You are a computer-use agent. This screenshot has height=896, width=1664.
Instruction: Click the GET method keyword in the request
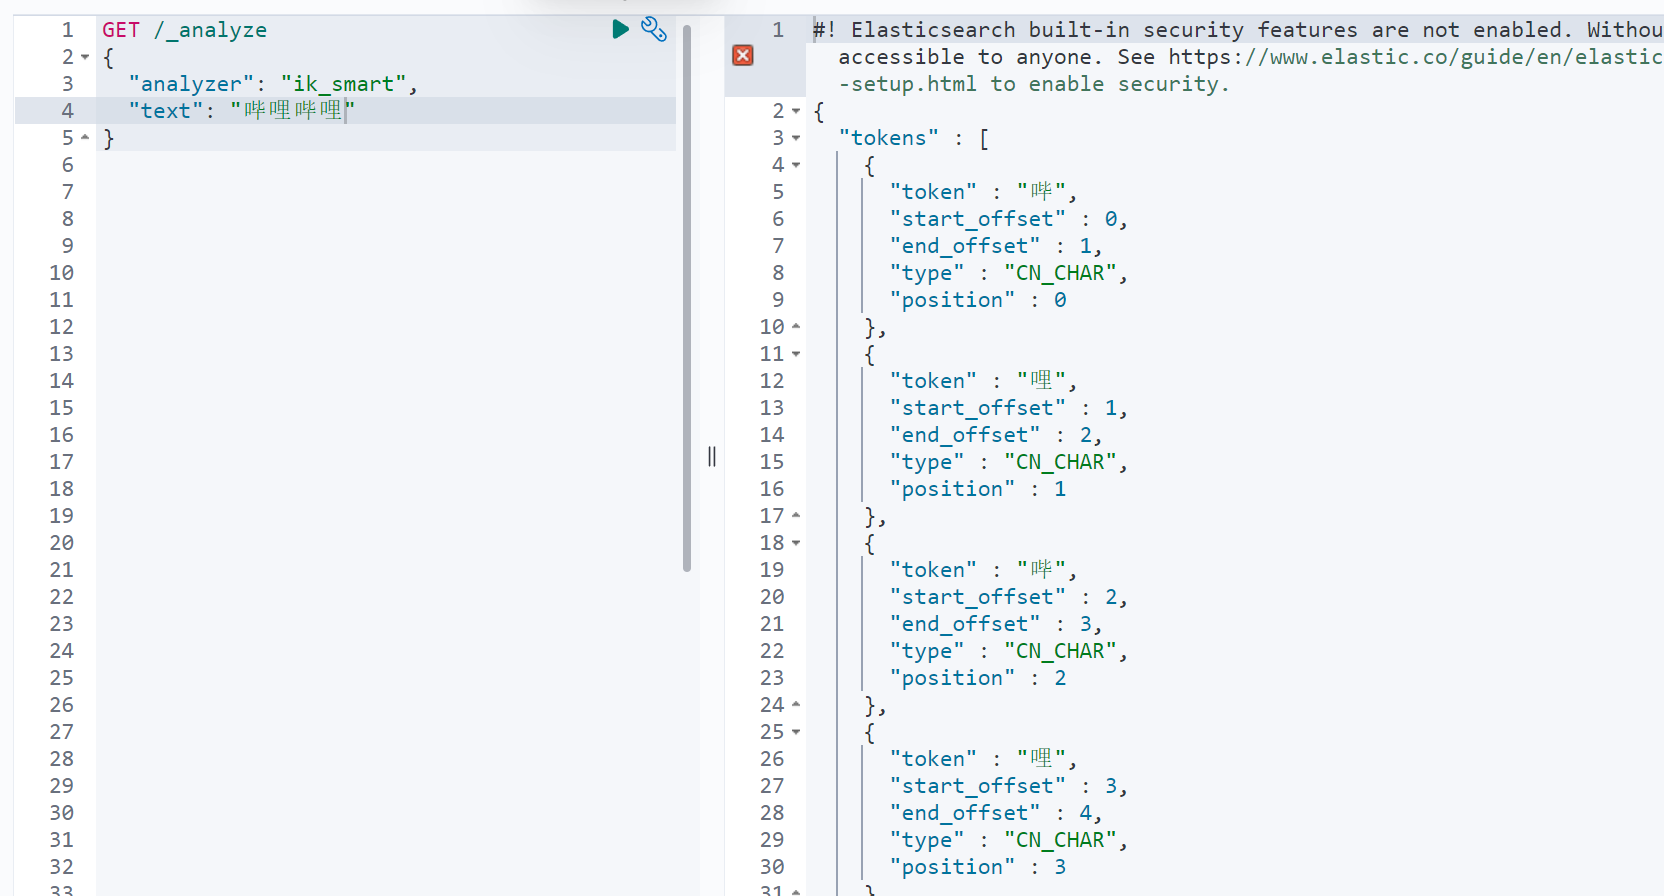tap(121, 30)
